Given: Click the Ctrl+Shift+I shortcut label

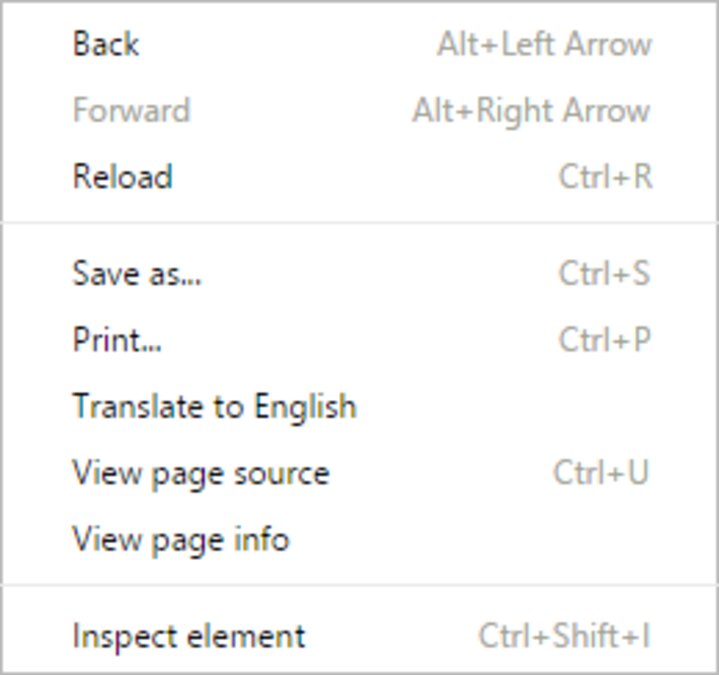Looking at the screenshot, I should (564, 636).
